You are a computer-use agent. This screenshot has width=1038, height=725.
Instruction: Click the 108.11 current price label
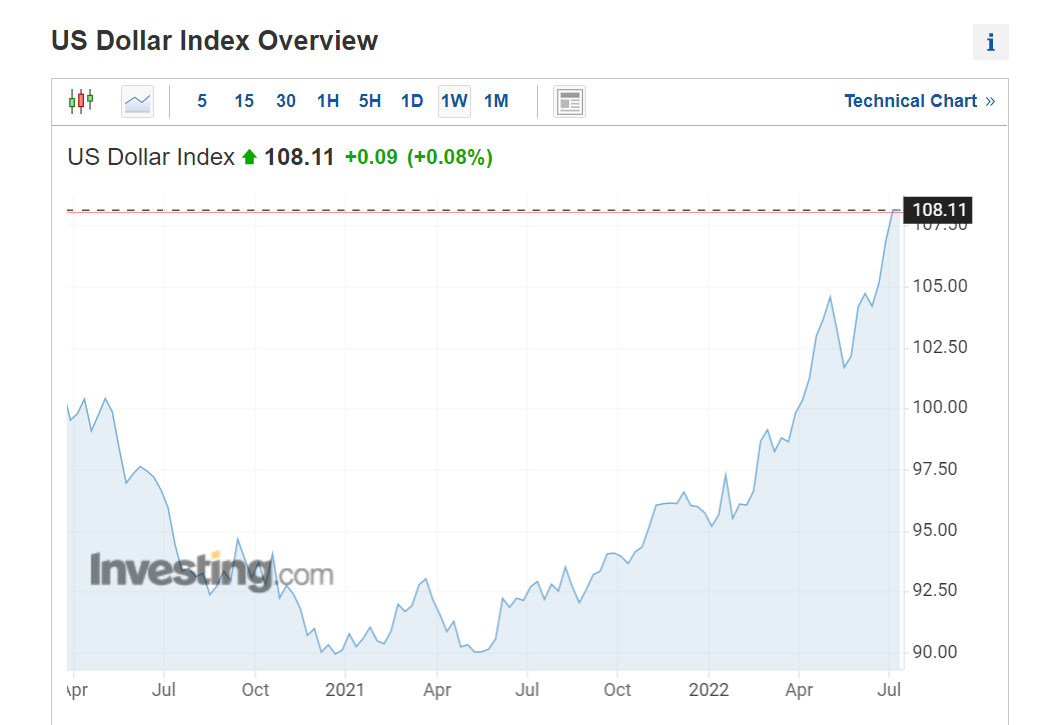(299, 158)
